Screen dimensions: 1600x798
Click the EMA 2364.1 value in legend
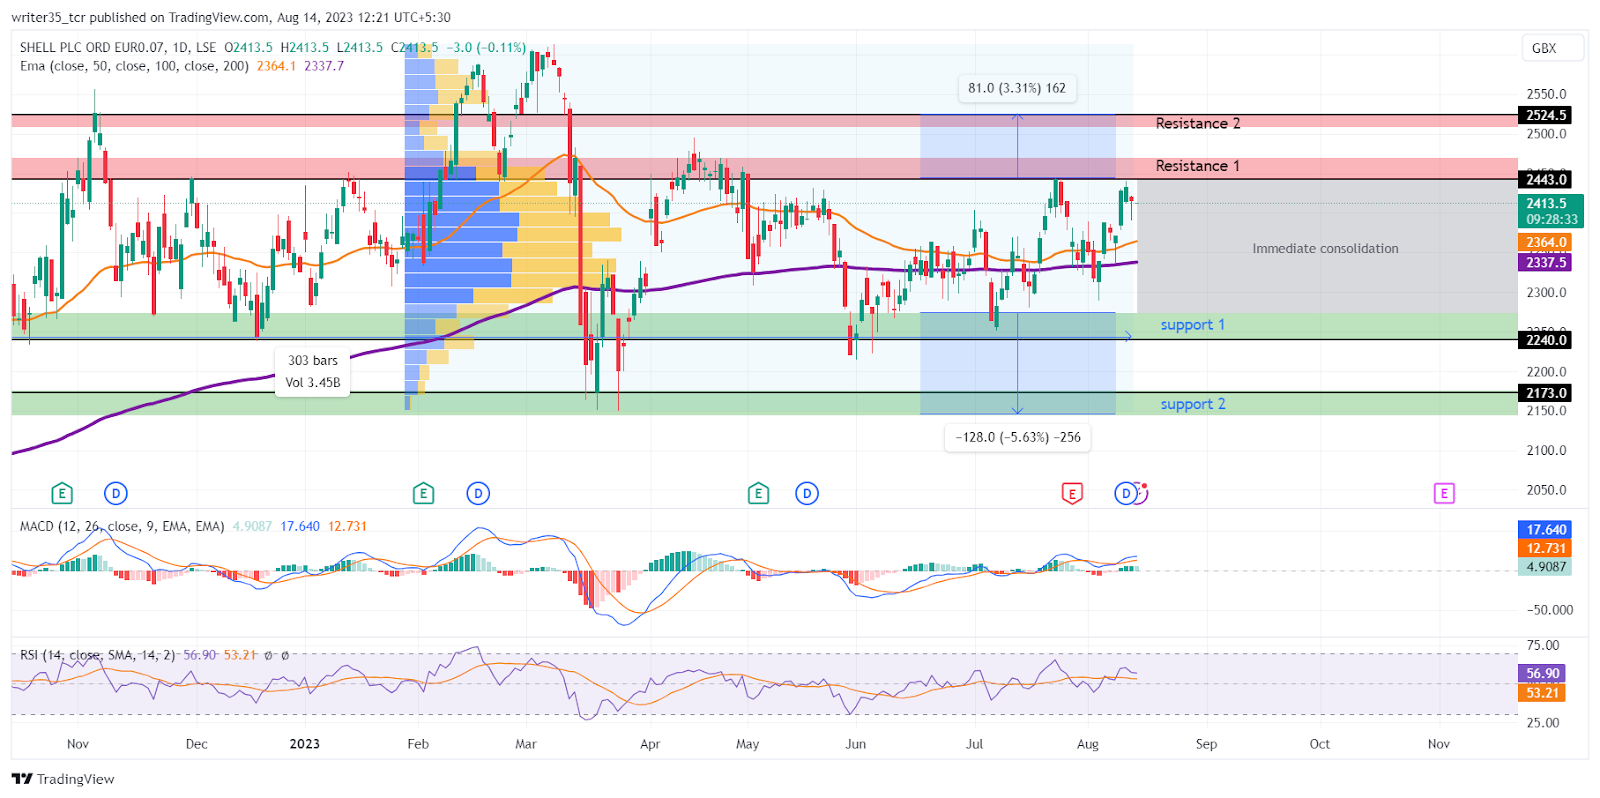pyautogui.click(x=276, y=66)
